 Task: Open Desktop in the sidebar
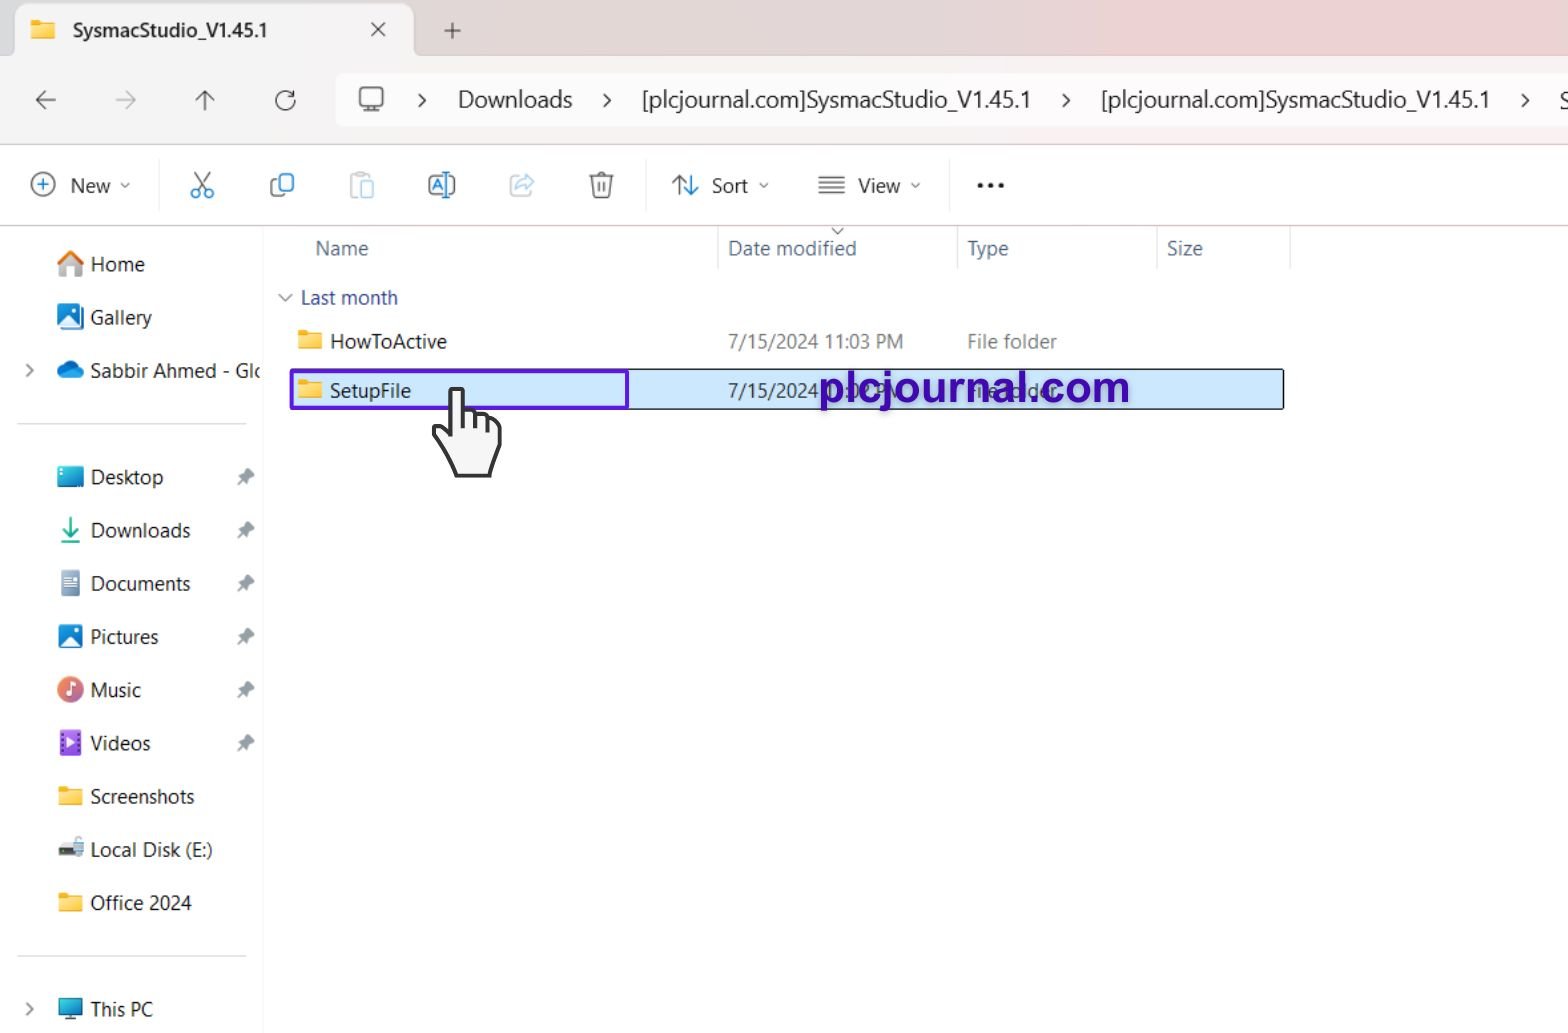[126, 477]
